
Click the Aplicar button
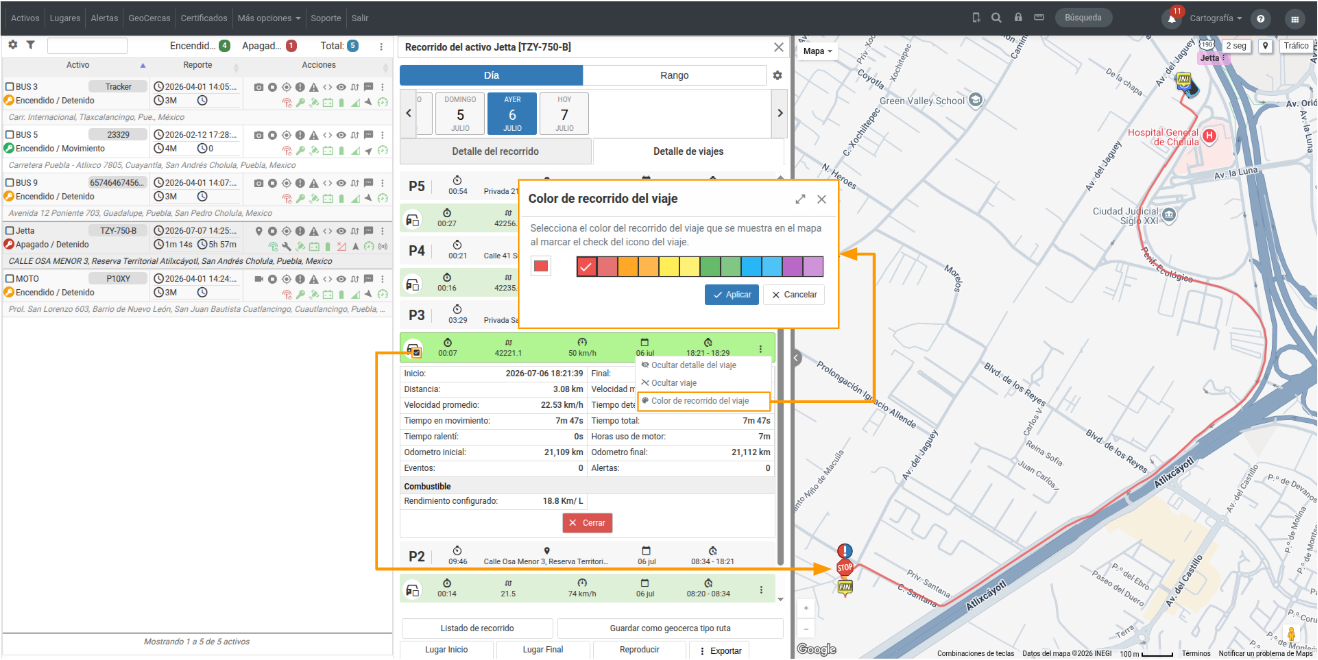pos(732,295)
